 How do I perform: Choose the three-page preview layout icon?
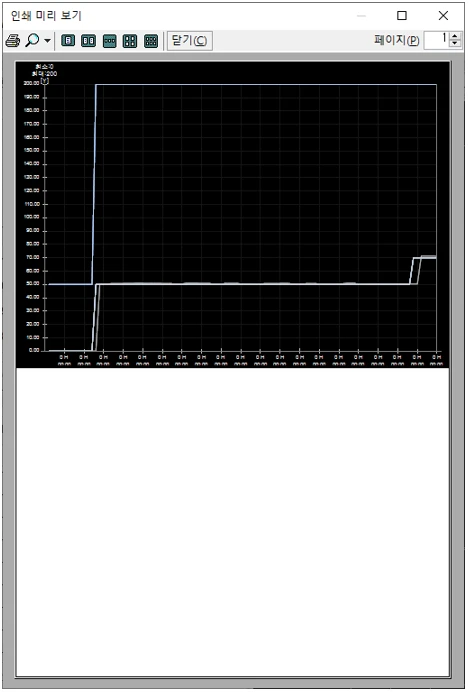(109, 41)
